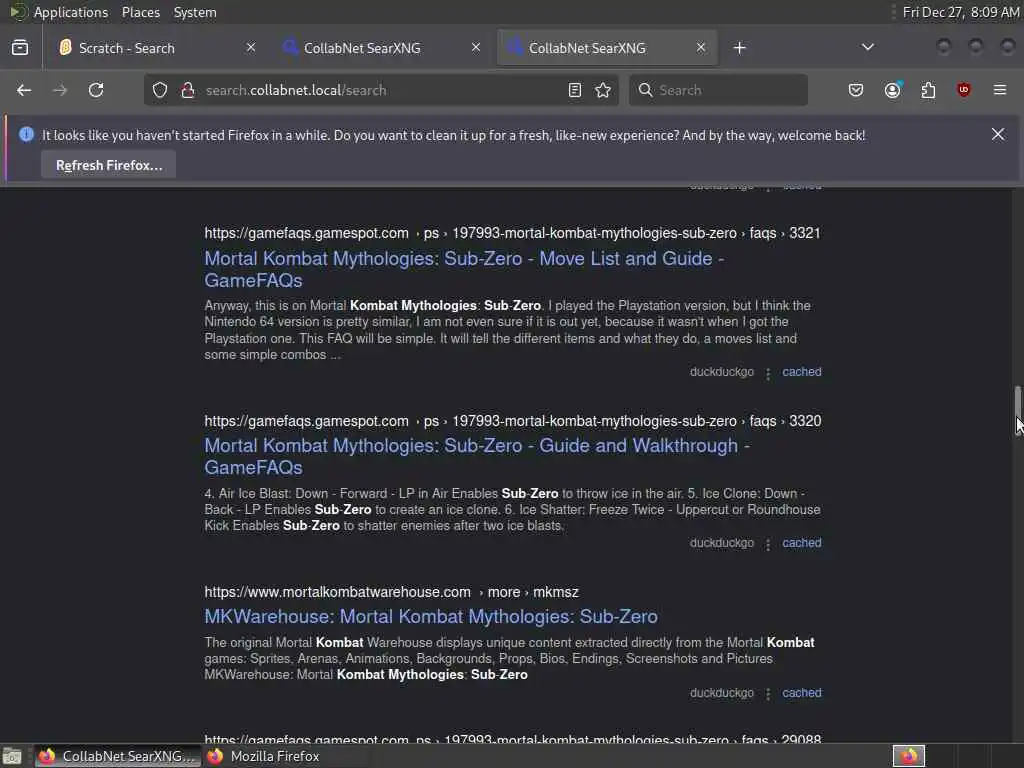Click the URL address bar
Image resolution: width=1024 pixels, height=768 pixels.
click(382, 90)
